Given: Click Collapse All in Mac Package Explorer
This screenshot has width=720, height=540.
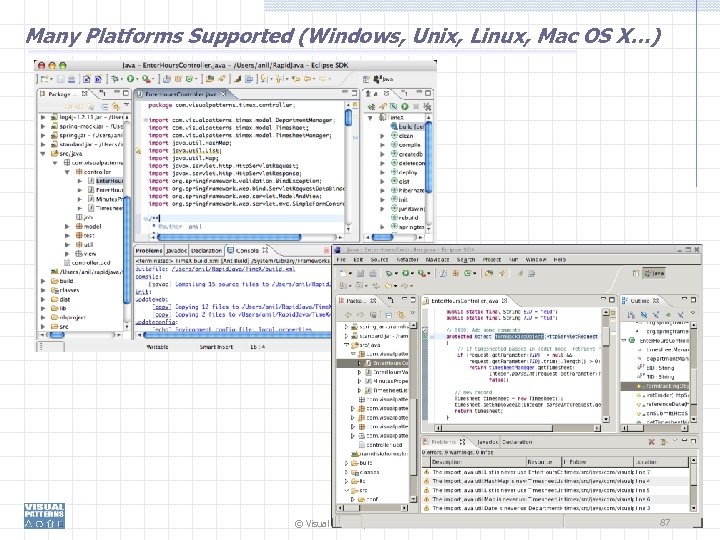Looking at the screenshot, I should [105, 107].
